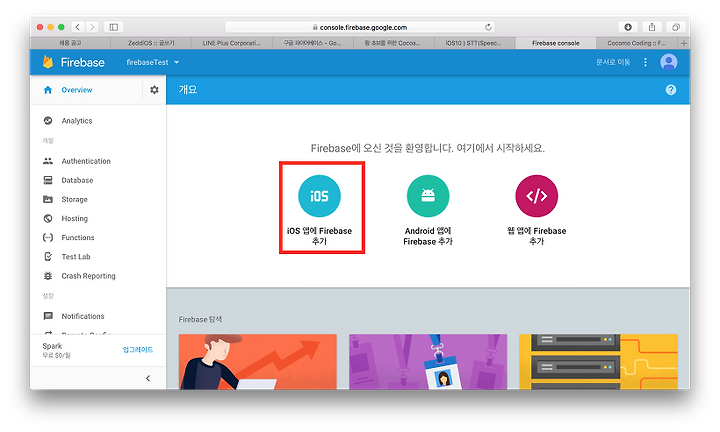The image size is (720, 432).
Task: Open the yellow server rack card
Action: tap(598, 362)
